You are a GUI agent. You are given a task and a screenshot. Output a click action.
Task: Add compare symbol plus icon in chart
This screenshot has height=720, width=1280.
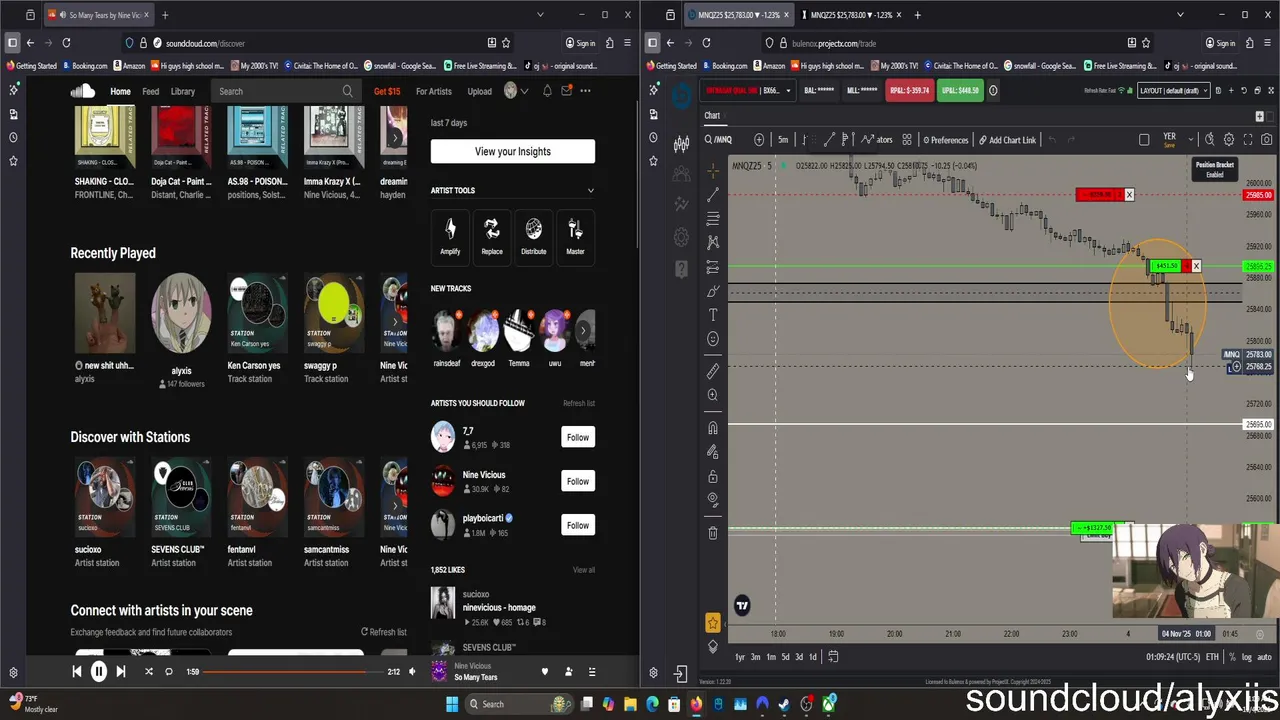tap(759, 140)
